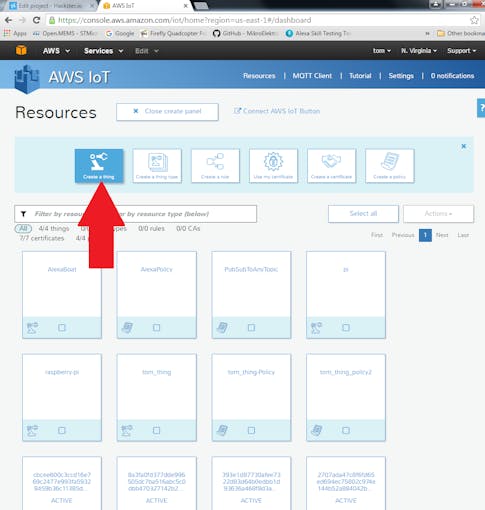
Task: Bookmark this page with the star icon
Action: pos(474,20)
